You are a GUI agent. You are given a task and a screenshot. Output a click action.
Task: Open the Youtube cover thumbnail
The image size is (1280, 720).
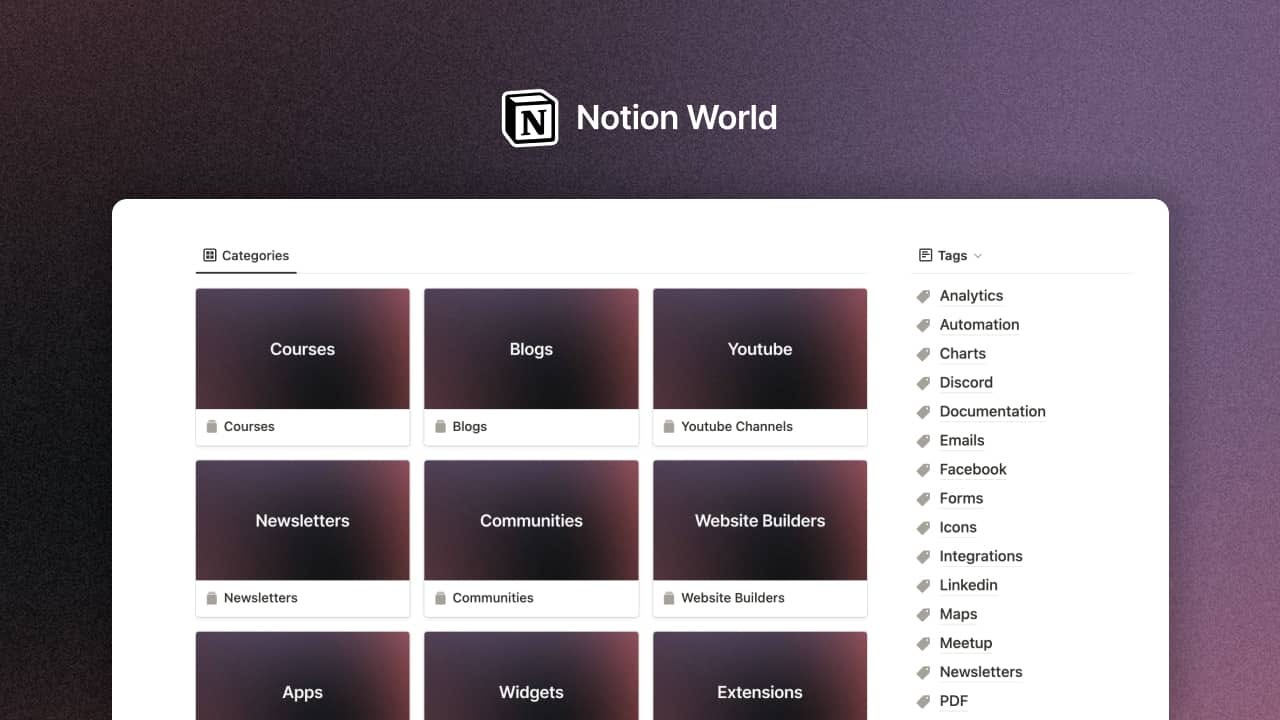click(x=760, y=349)
